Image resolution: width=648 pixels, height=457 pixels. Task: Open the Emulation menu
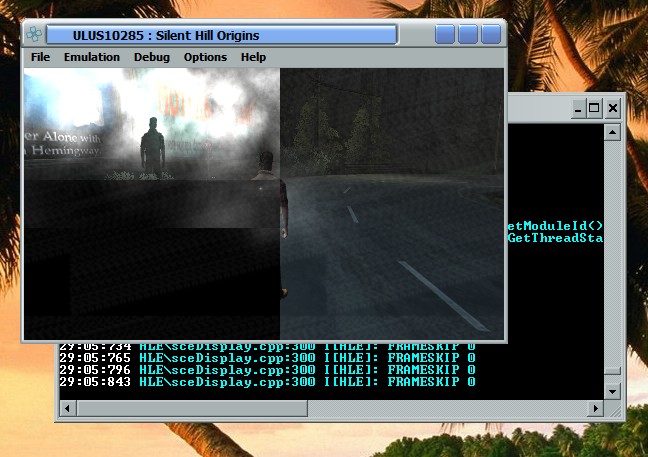pos(92,57)
